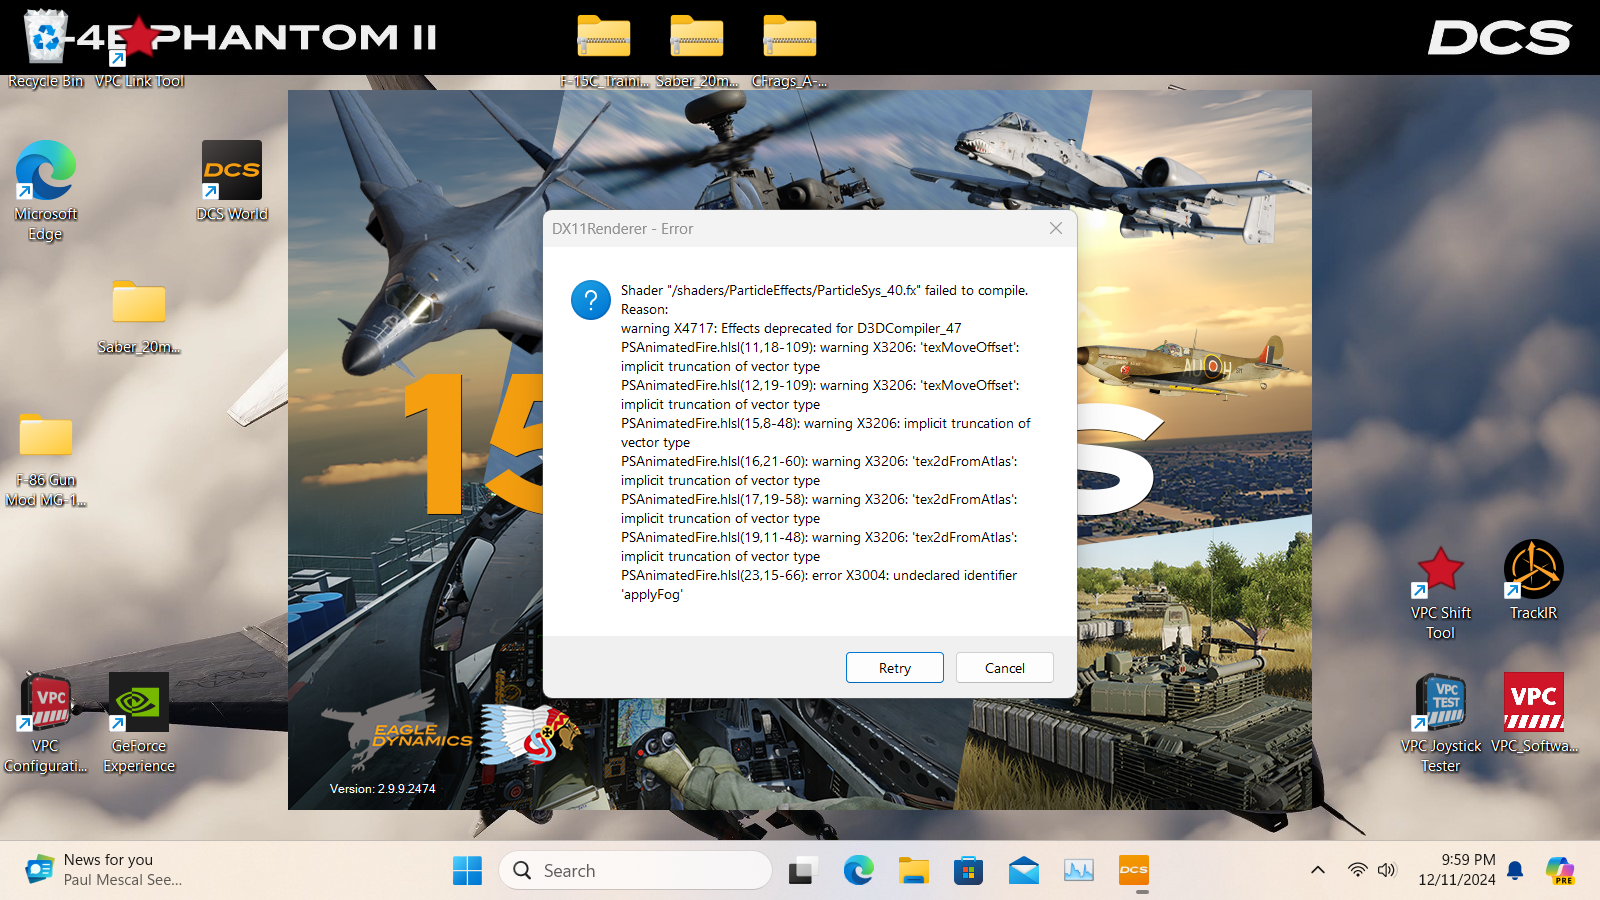Launch the TrackIR desktop shortcut
The image size is (1600, 900).
tap(1533, 580)
